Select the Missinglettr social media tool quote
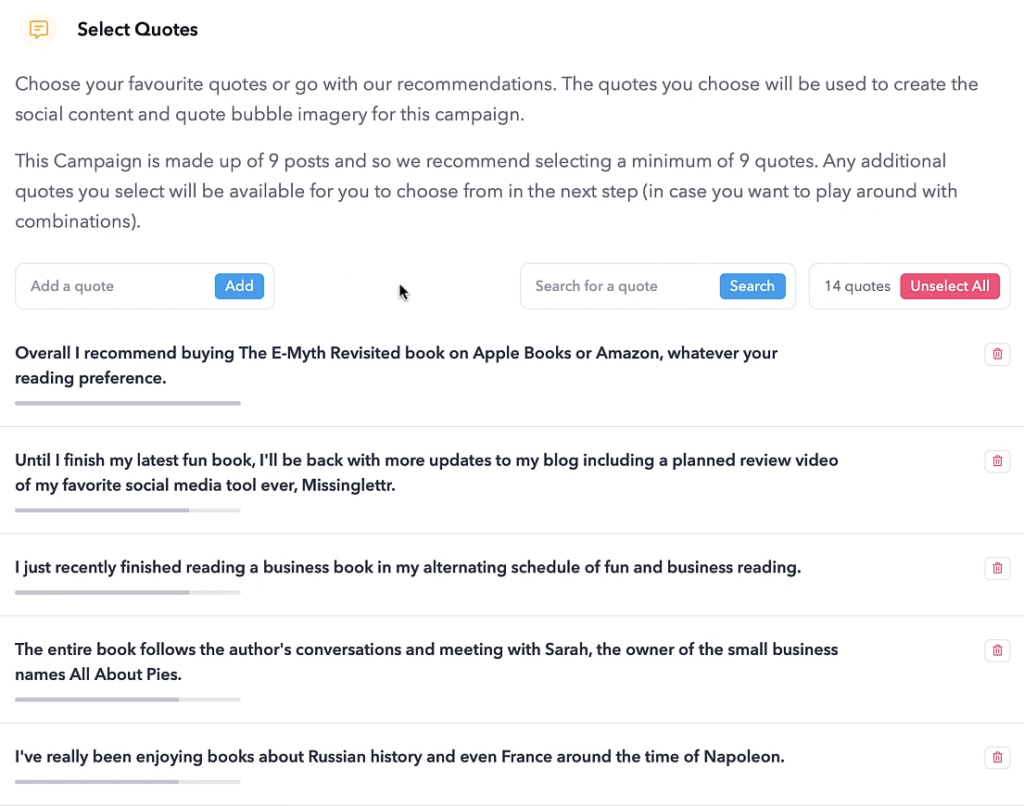The height and width of the screenshot is (806, 1024). pos(426,472)
